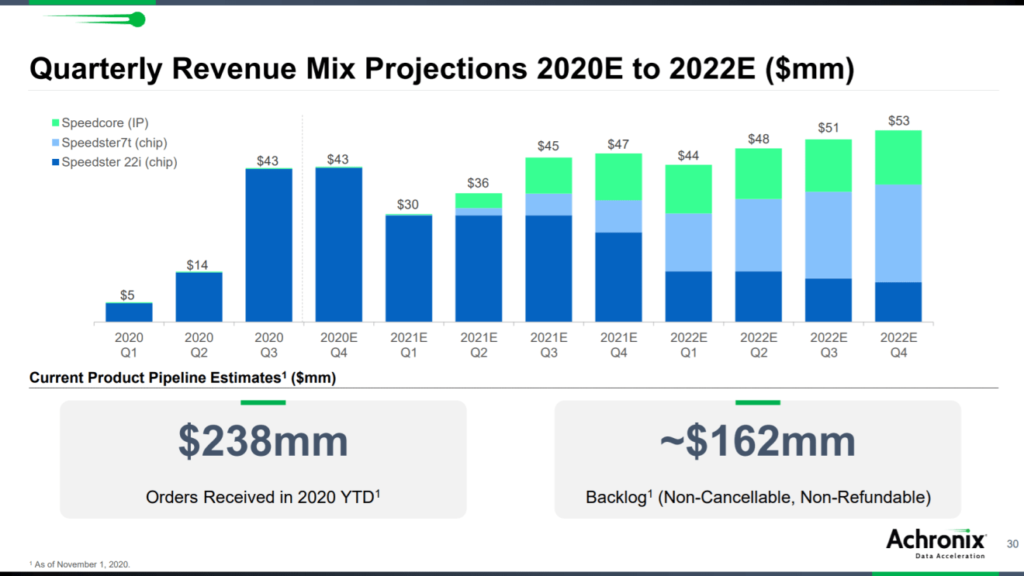1024x576 pixels.
Task: Click the green Speedcore (IP) legend swatch
Action: [56, 123]
